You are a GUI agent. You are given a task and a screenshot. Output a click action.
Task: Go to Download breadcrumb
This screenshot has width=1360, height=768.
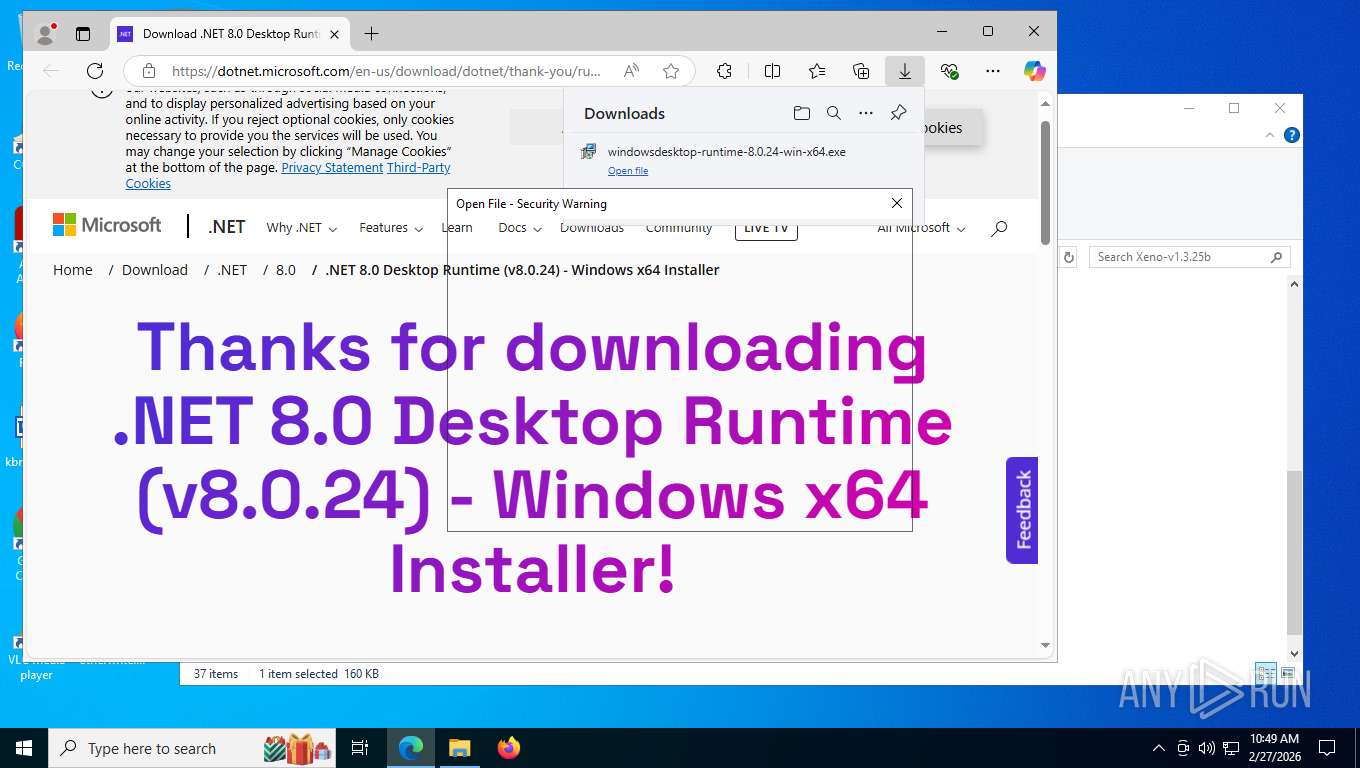click(155, 270)
